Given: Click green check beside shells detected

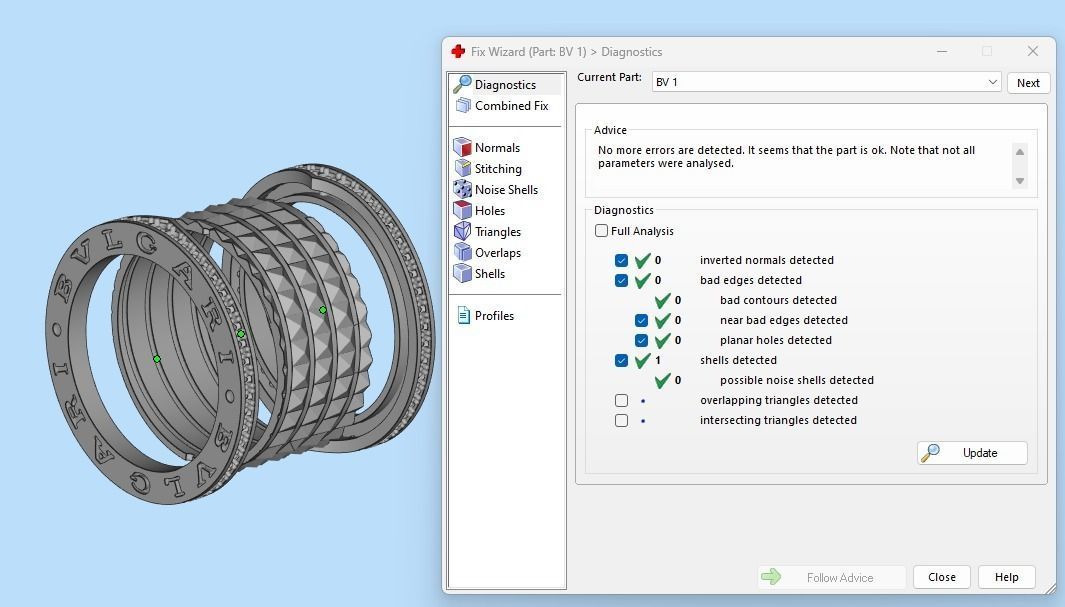Looking at the screenshot, I should tap(643, 360).
